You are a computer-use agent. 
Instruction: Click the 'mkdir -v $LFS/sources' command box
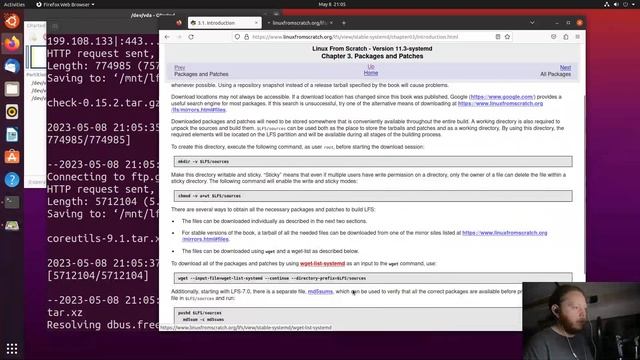(373, 162)
